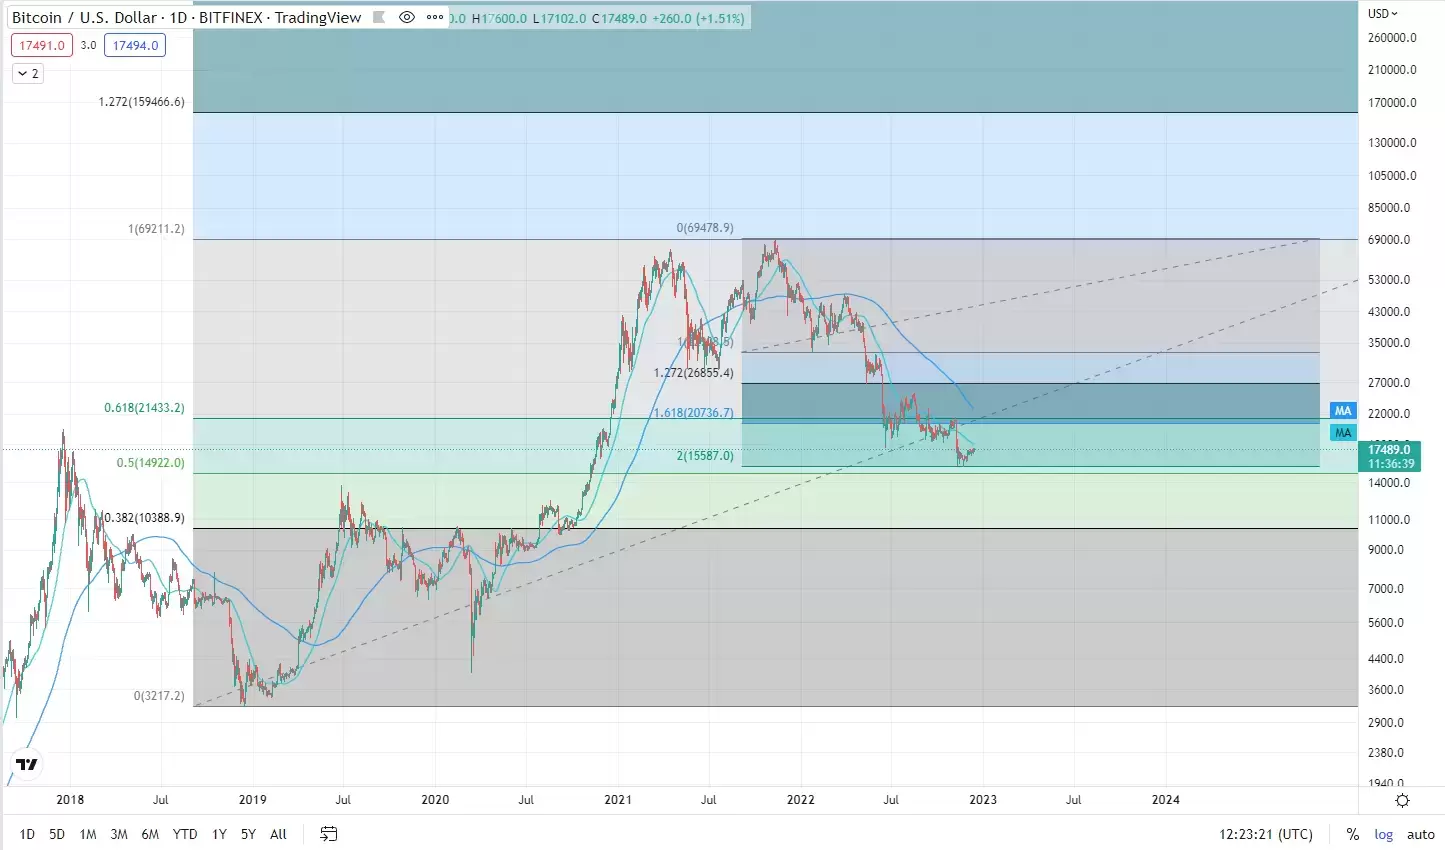Toggle percent scale mode

1352,834
